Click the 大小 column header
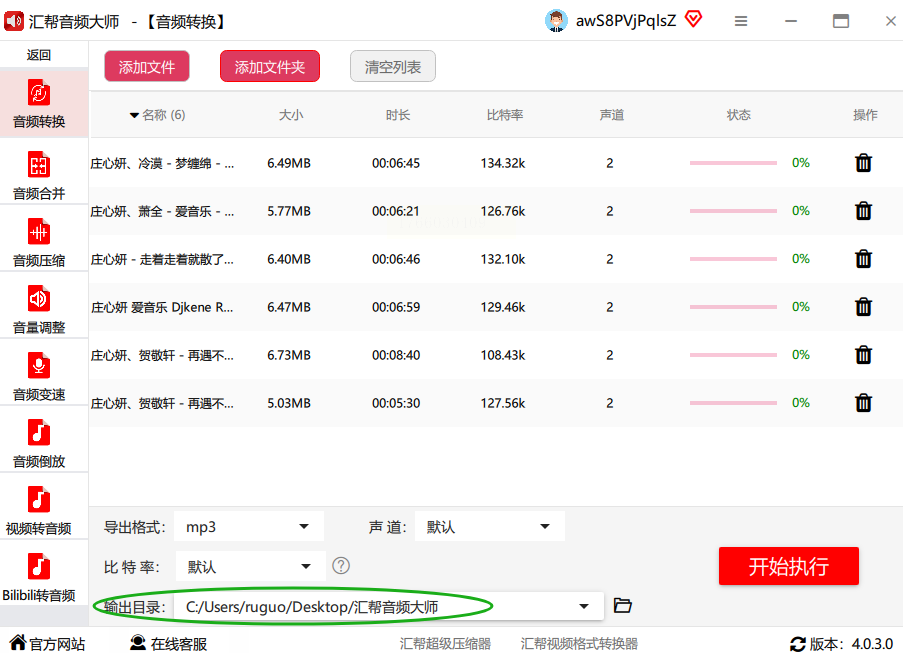This screenshot has height=653, width=903. [291, 115]
